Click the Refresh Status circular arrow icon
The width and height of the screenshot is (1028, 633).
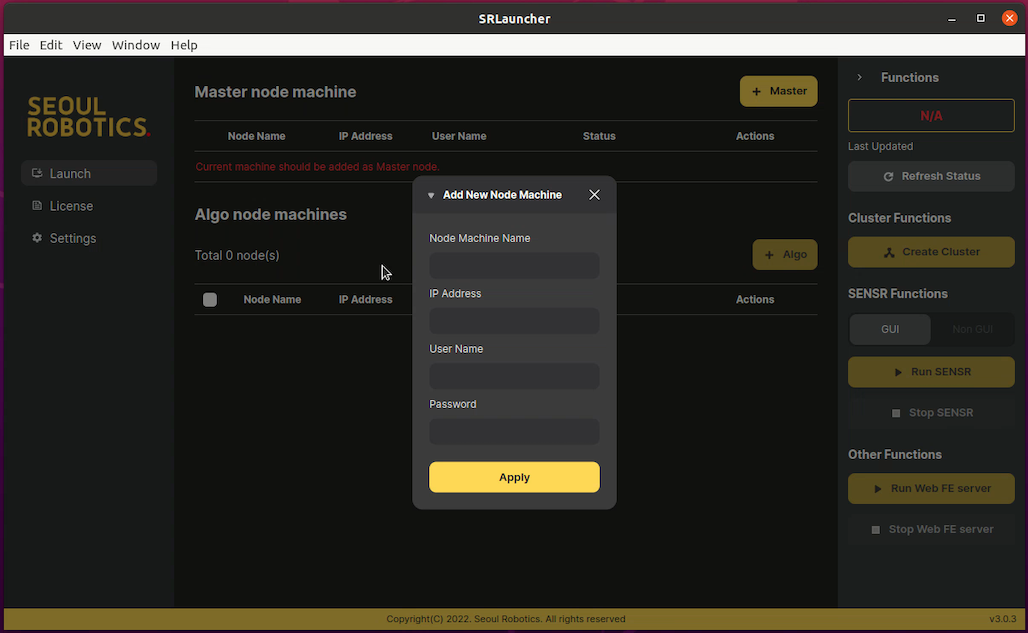(888, 176)
